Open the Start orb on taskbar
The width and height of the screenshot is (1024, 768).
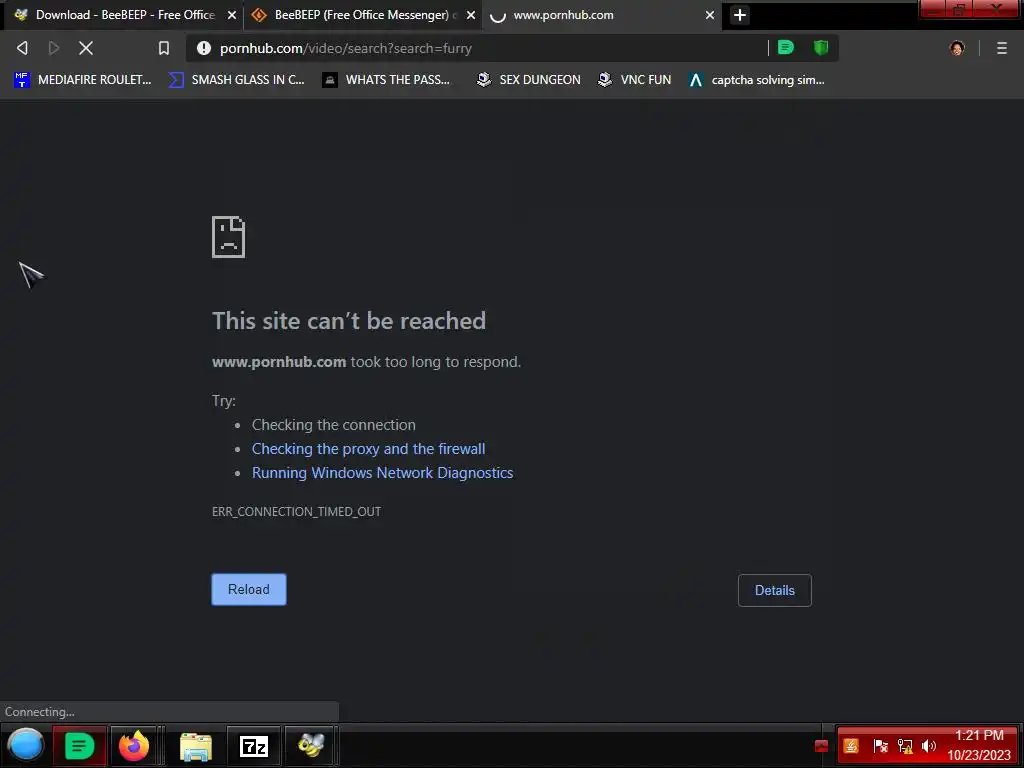(25, 745)
